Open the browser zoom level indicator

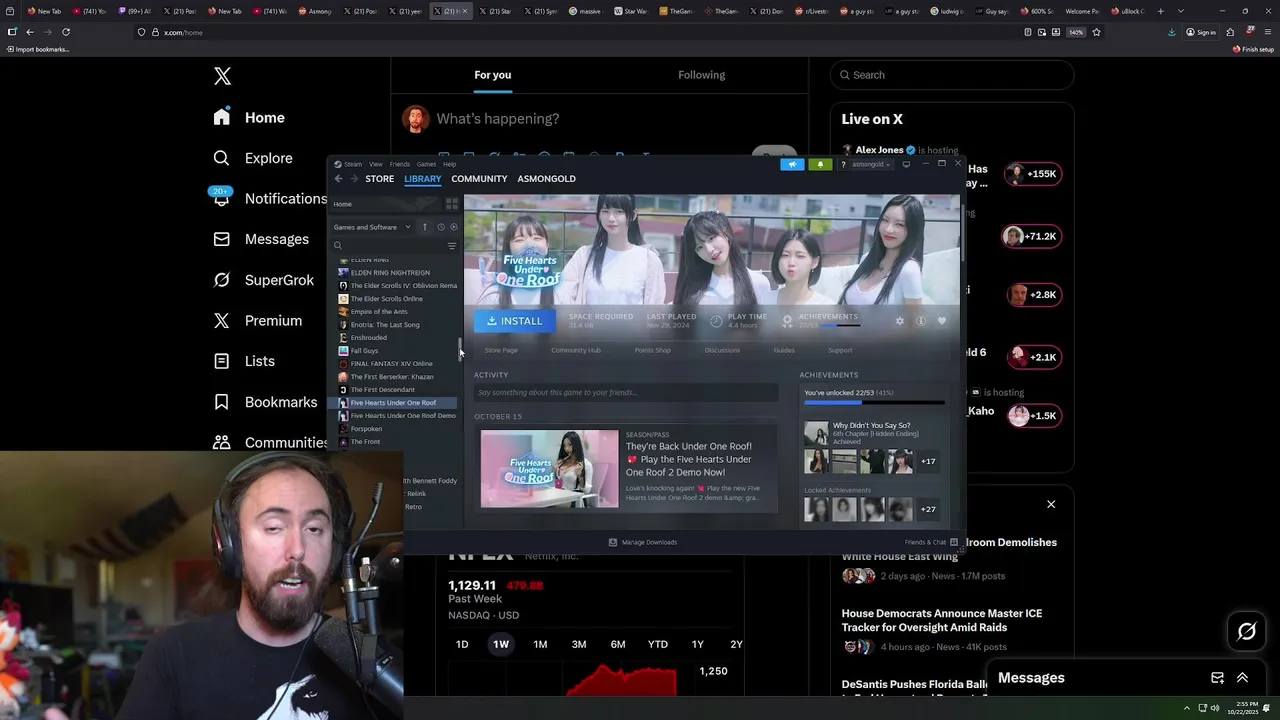point(1076,32)
